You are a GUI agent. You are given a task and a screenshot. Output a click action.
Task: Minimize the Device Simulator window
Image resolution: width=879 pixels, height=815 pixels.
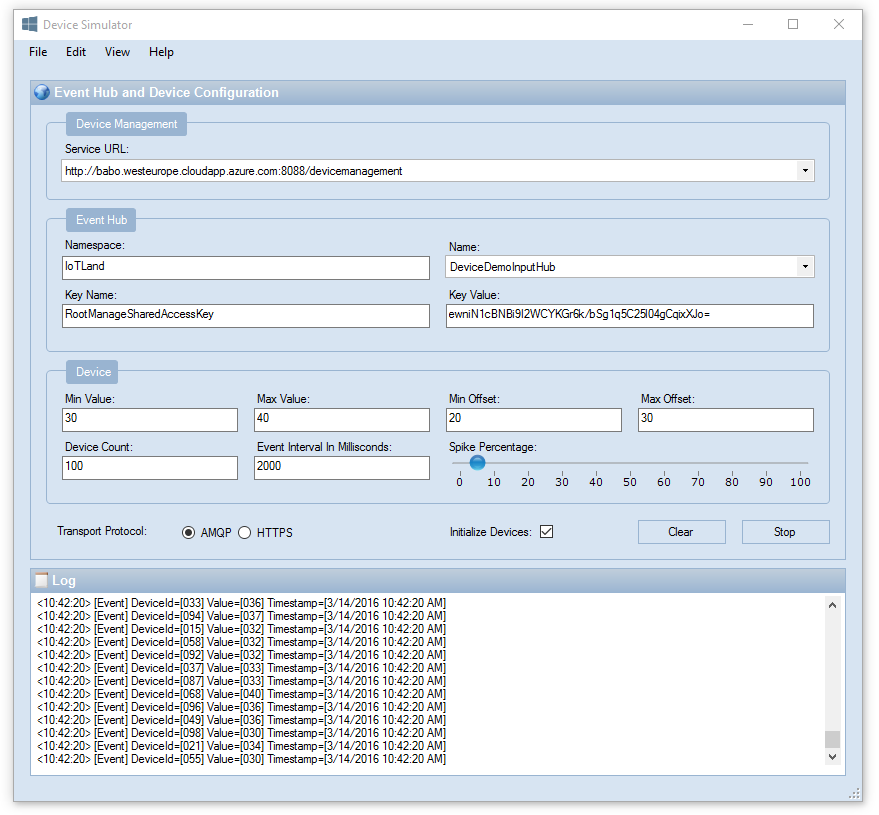(748, 25)
